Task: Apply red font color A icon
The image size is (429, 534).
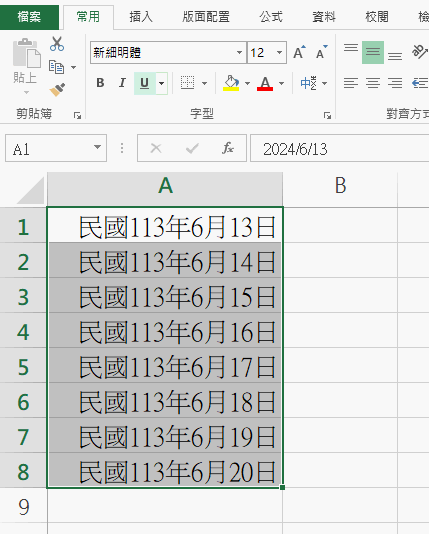Action: point(265,83)
